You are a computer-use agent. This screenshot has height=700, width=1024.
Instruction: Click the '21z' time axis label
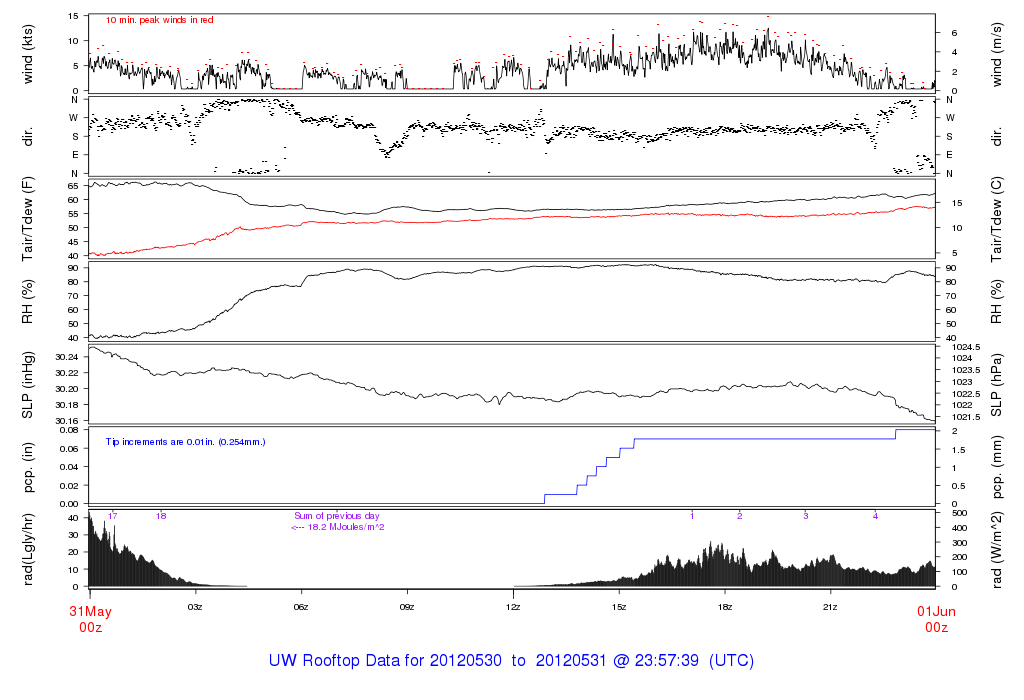tap(830, 607)
